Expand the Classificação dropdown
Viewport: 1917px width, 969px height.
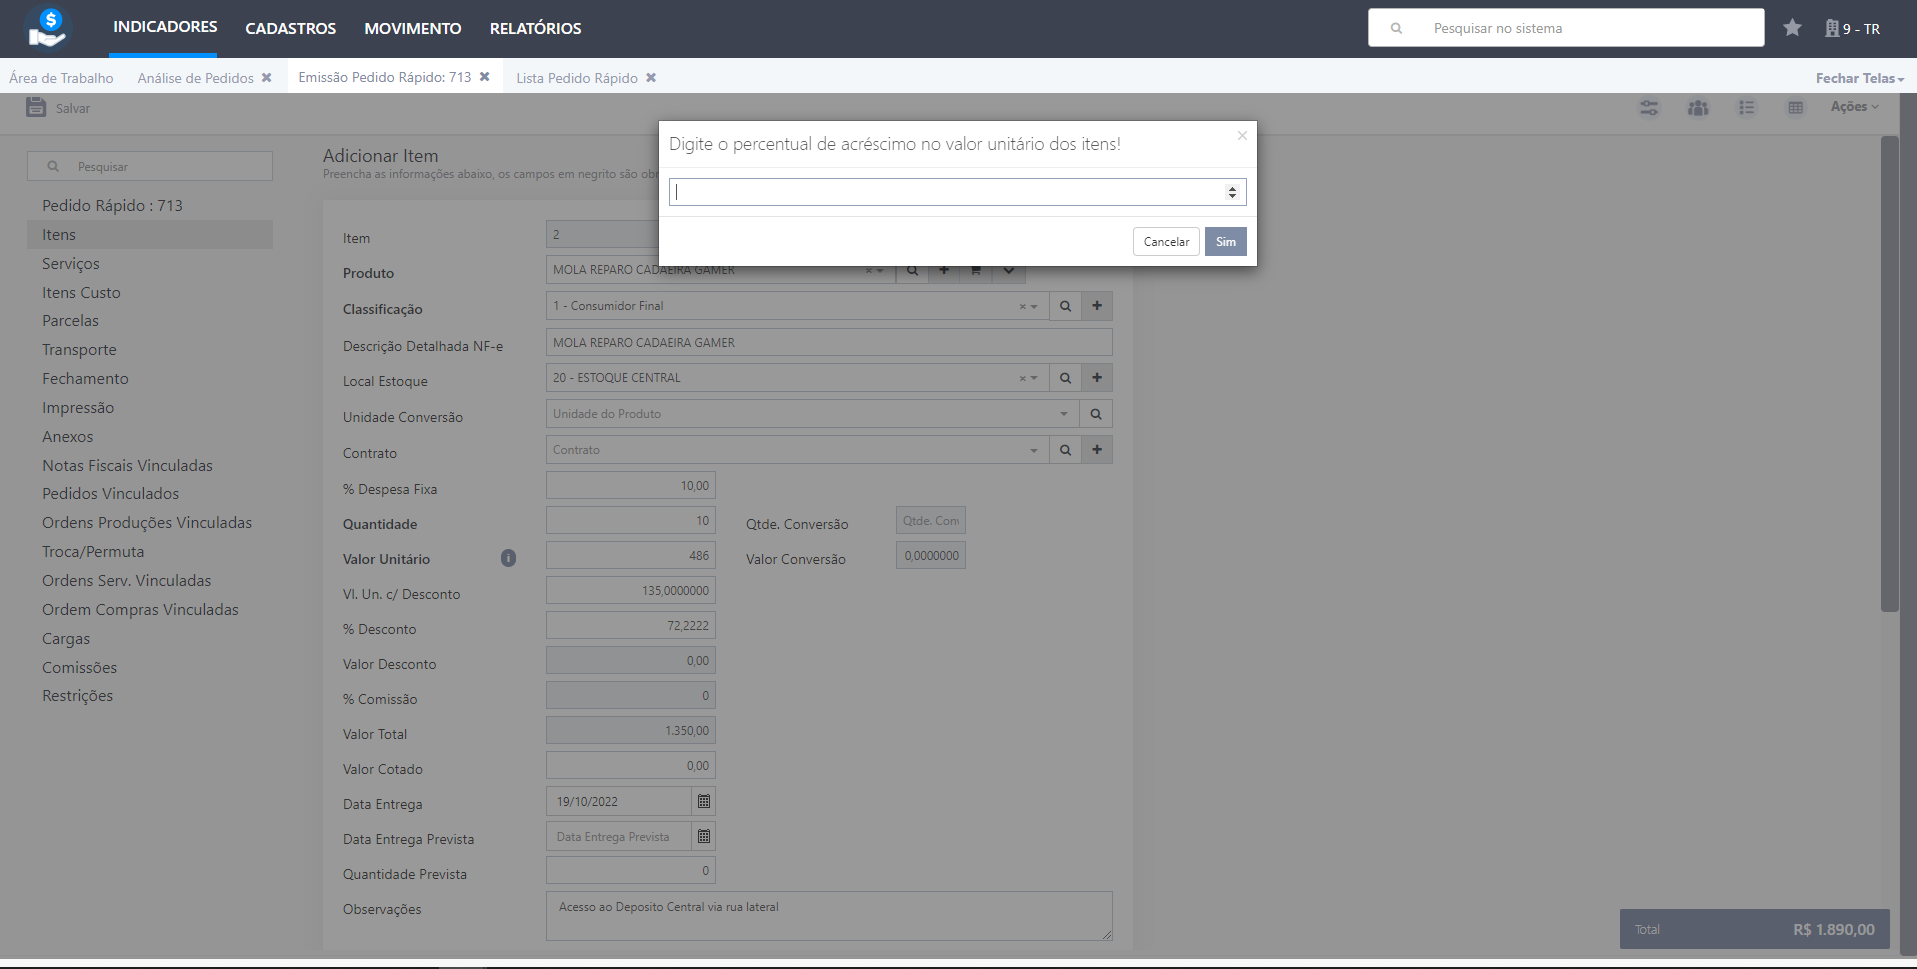(1034, 307)
